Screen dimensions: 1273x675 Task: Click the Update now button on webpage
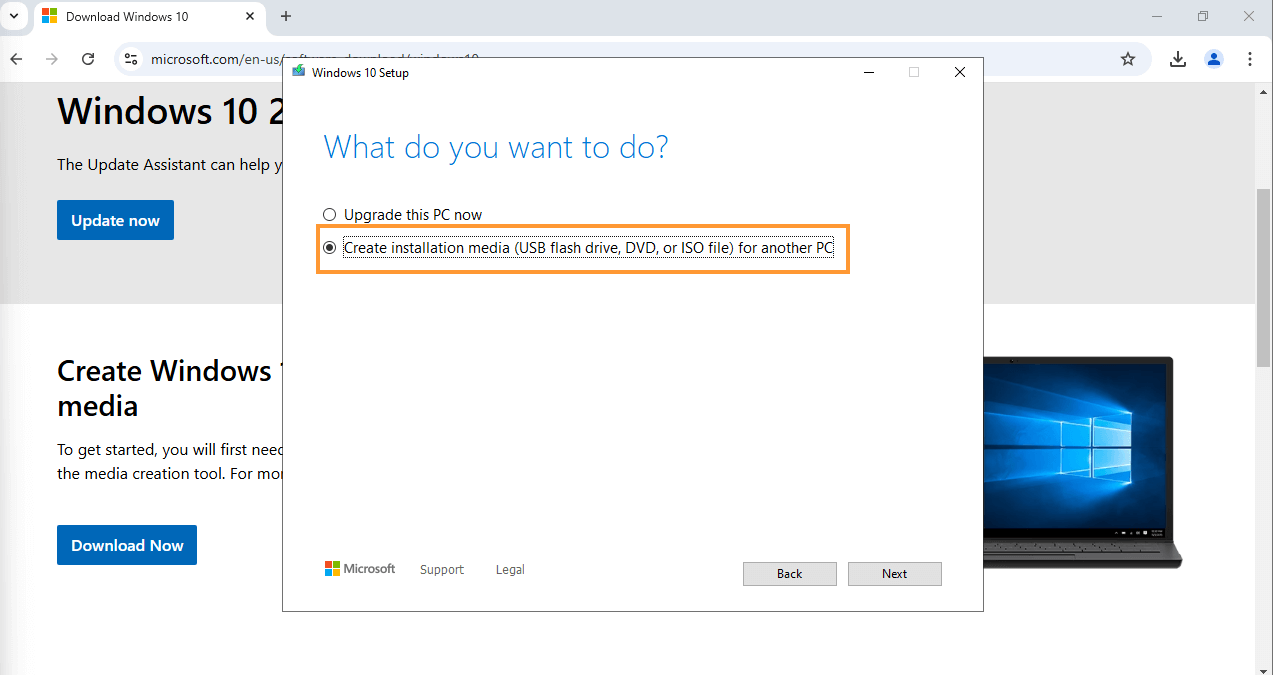[x=115, y=220]
